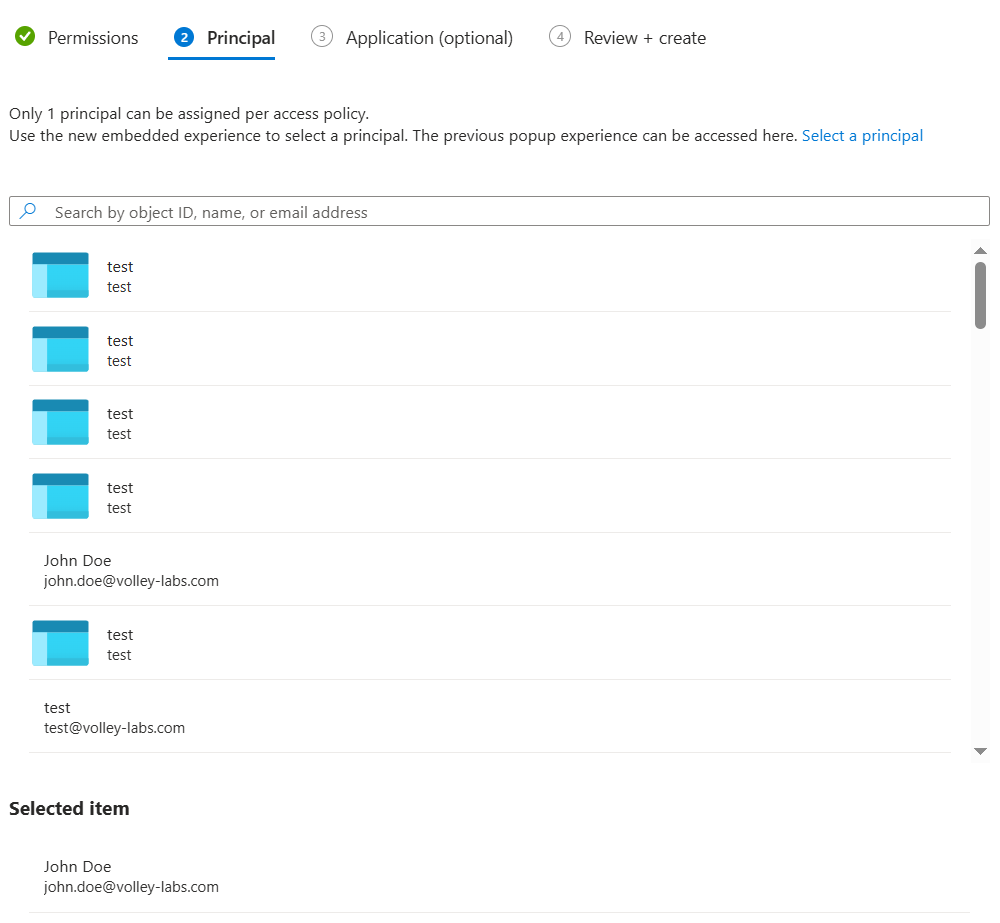Select the second test application icon in list
This screenshot has width=1000, height=923.
click(x=60, y=349)
